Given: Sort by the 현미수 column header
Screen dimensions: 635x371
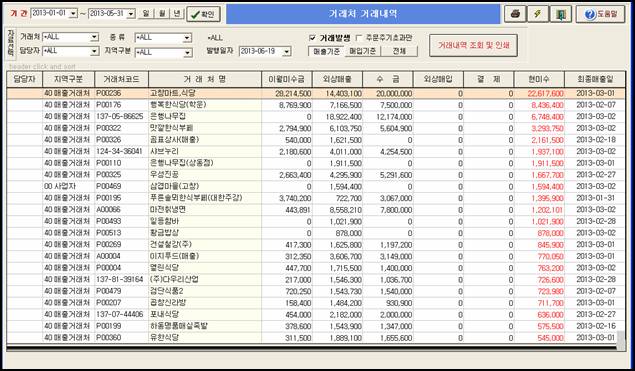Looking at the screenshot, I should point(539,79).
